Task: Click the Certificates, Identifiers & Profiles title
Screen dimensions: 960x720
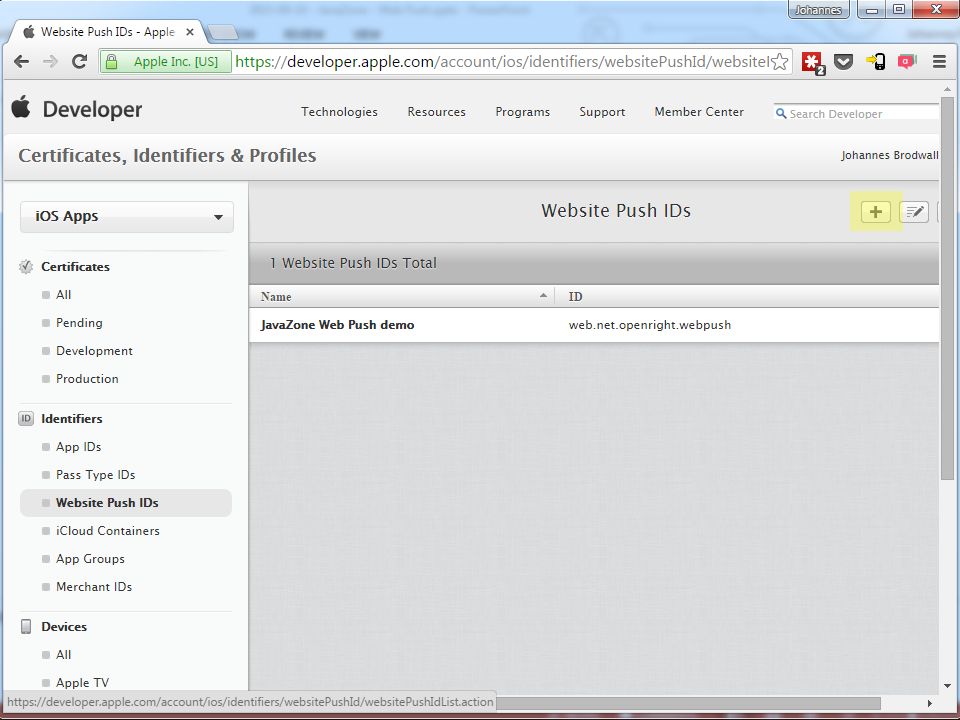Action: tap(167, 156)
